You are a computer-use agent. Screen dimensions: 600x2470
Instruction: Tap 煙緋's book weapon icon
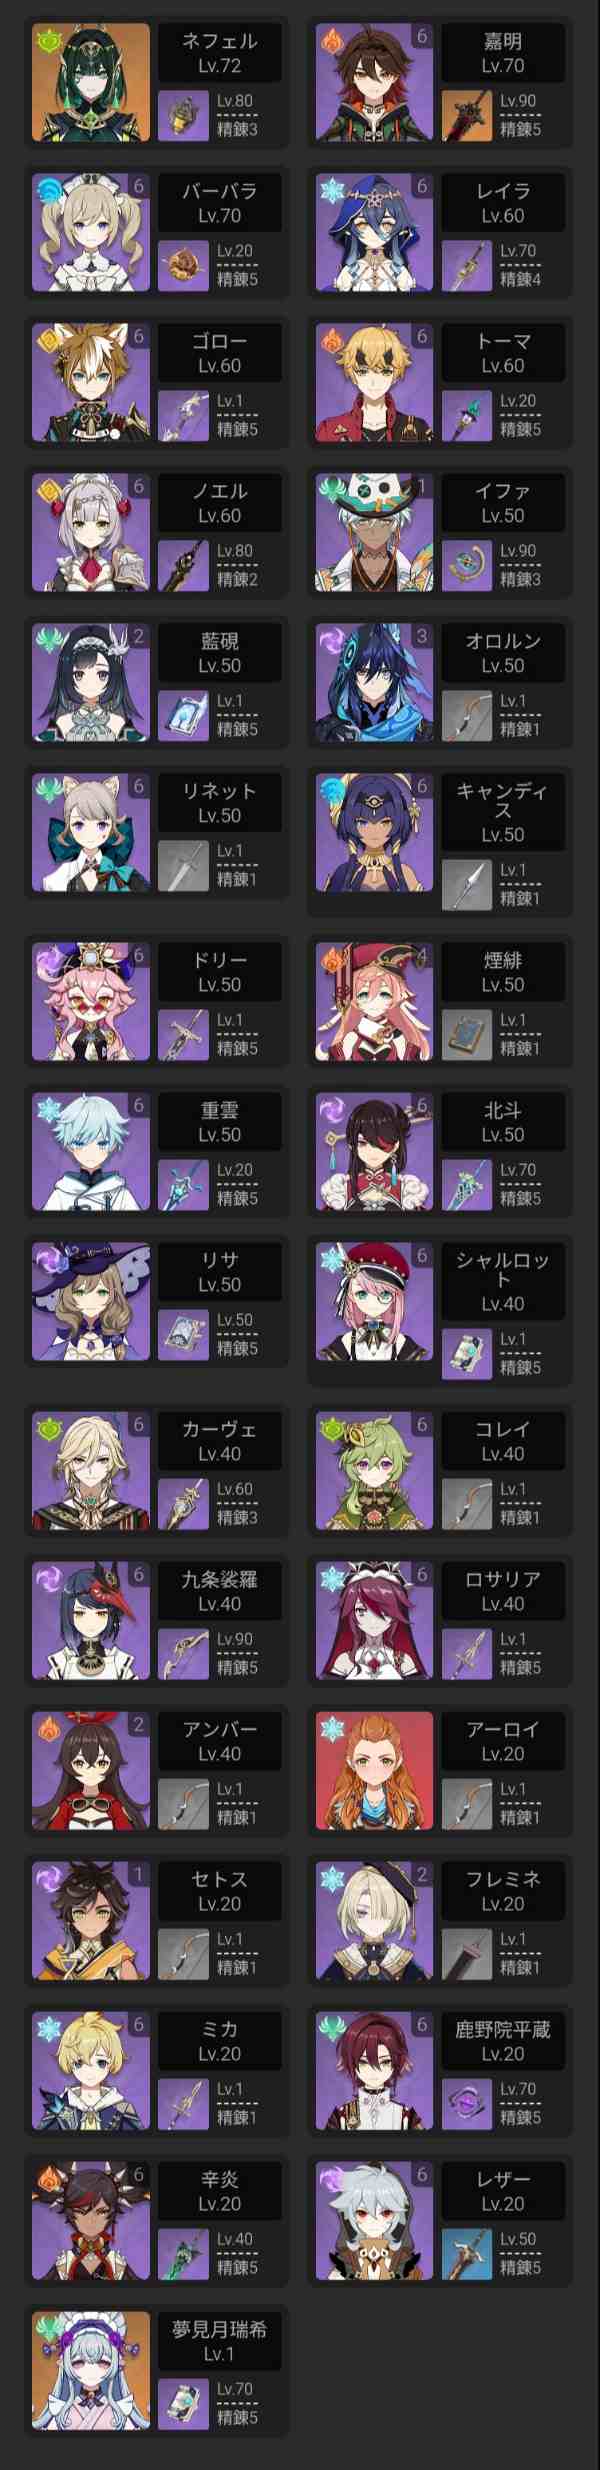point(467,1035)
